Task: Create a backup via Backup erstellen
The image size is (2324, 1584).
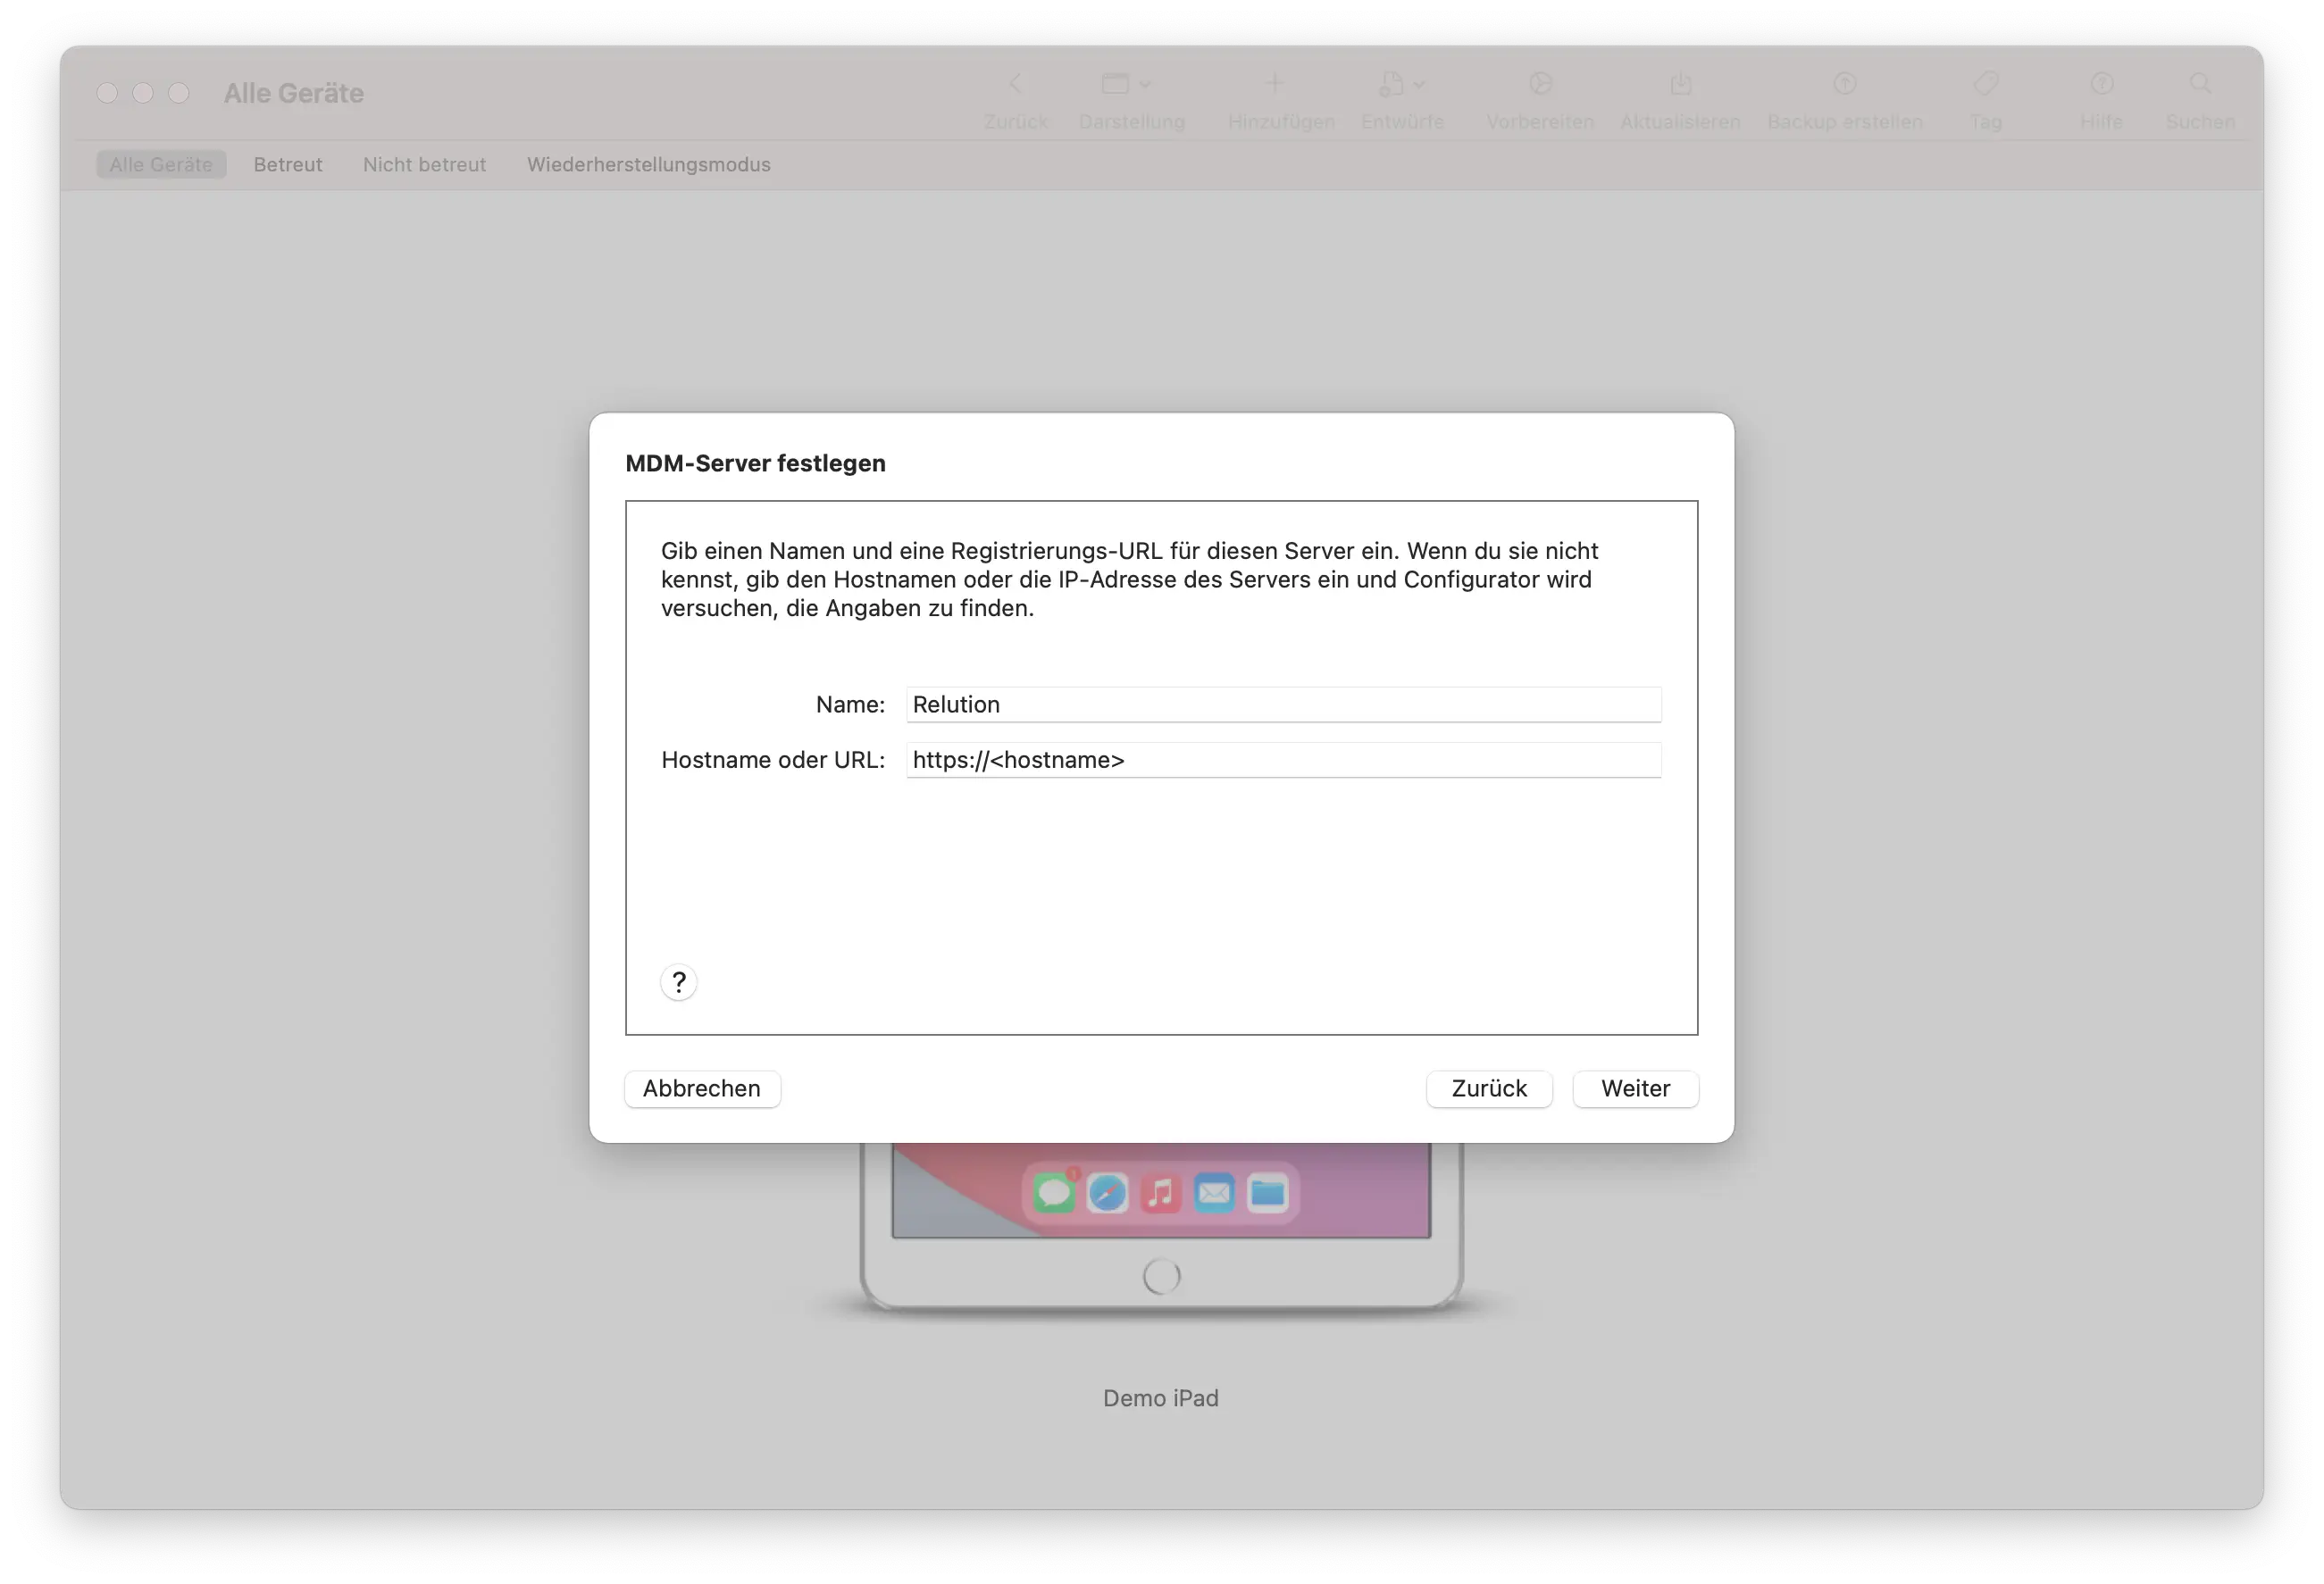Action: (x=1845, y=97)
